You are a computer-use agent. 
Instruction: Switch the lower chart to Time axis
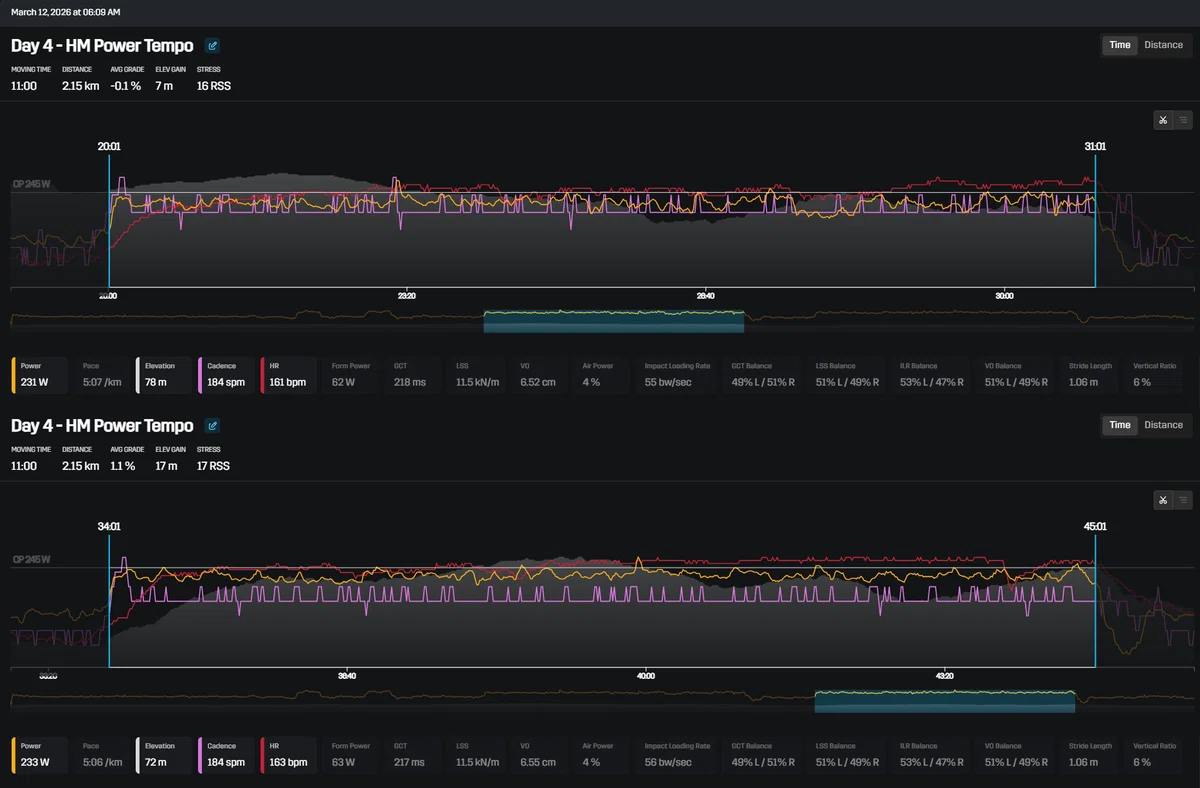tap(1120, 425)
